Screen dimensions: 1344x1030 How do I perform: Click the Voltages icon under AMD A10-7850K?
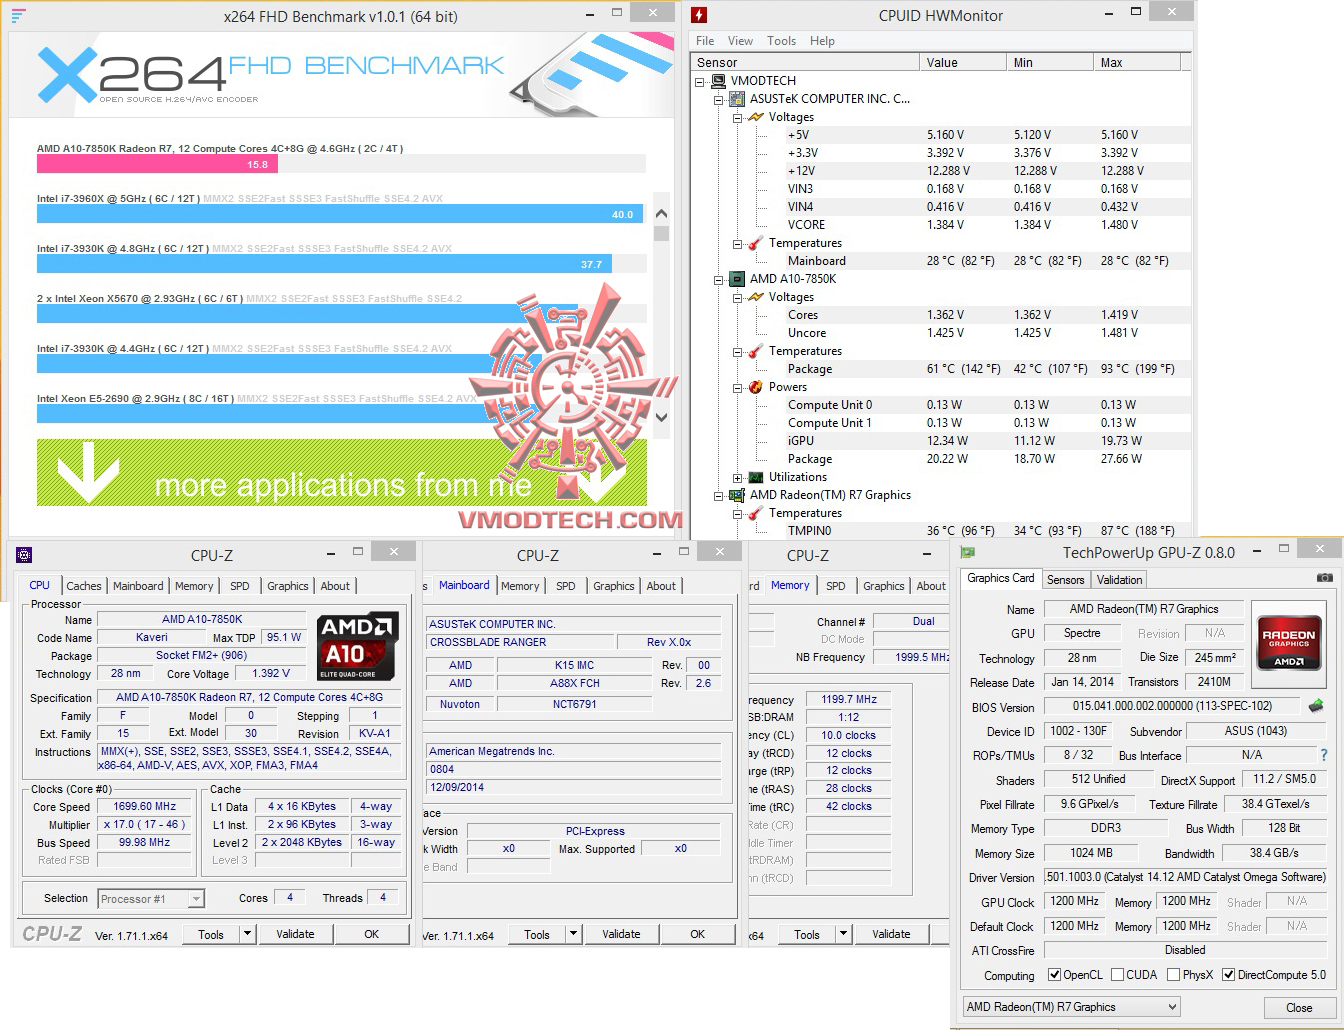point(756,297)
